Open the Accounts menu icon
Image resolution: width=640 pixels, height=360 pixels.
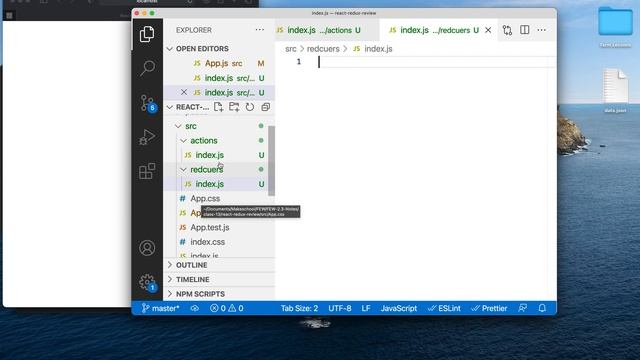147,248
